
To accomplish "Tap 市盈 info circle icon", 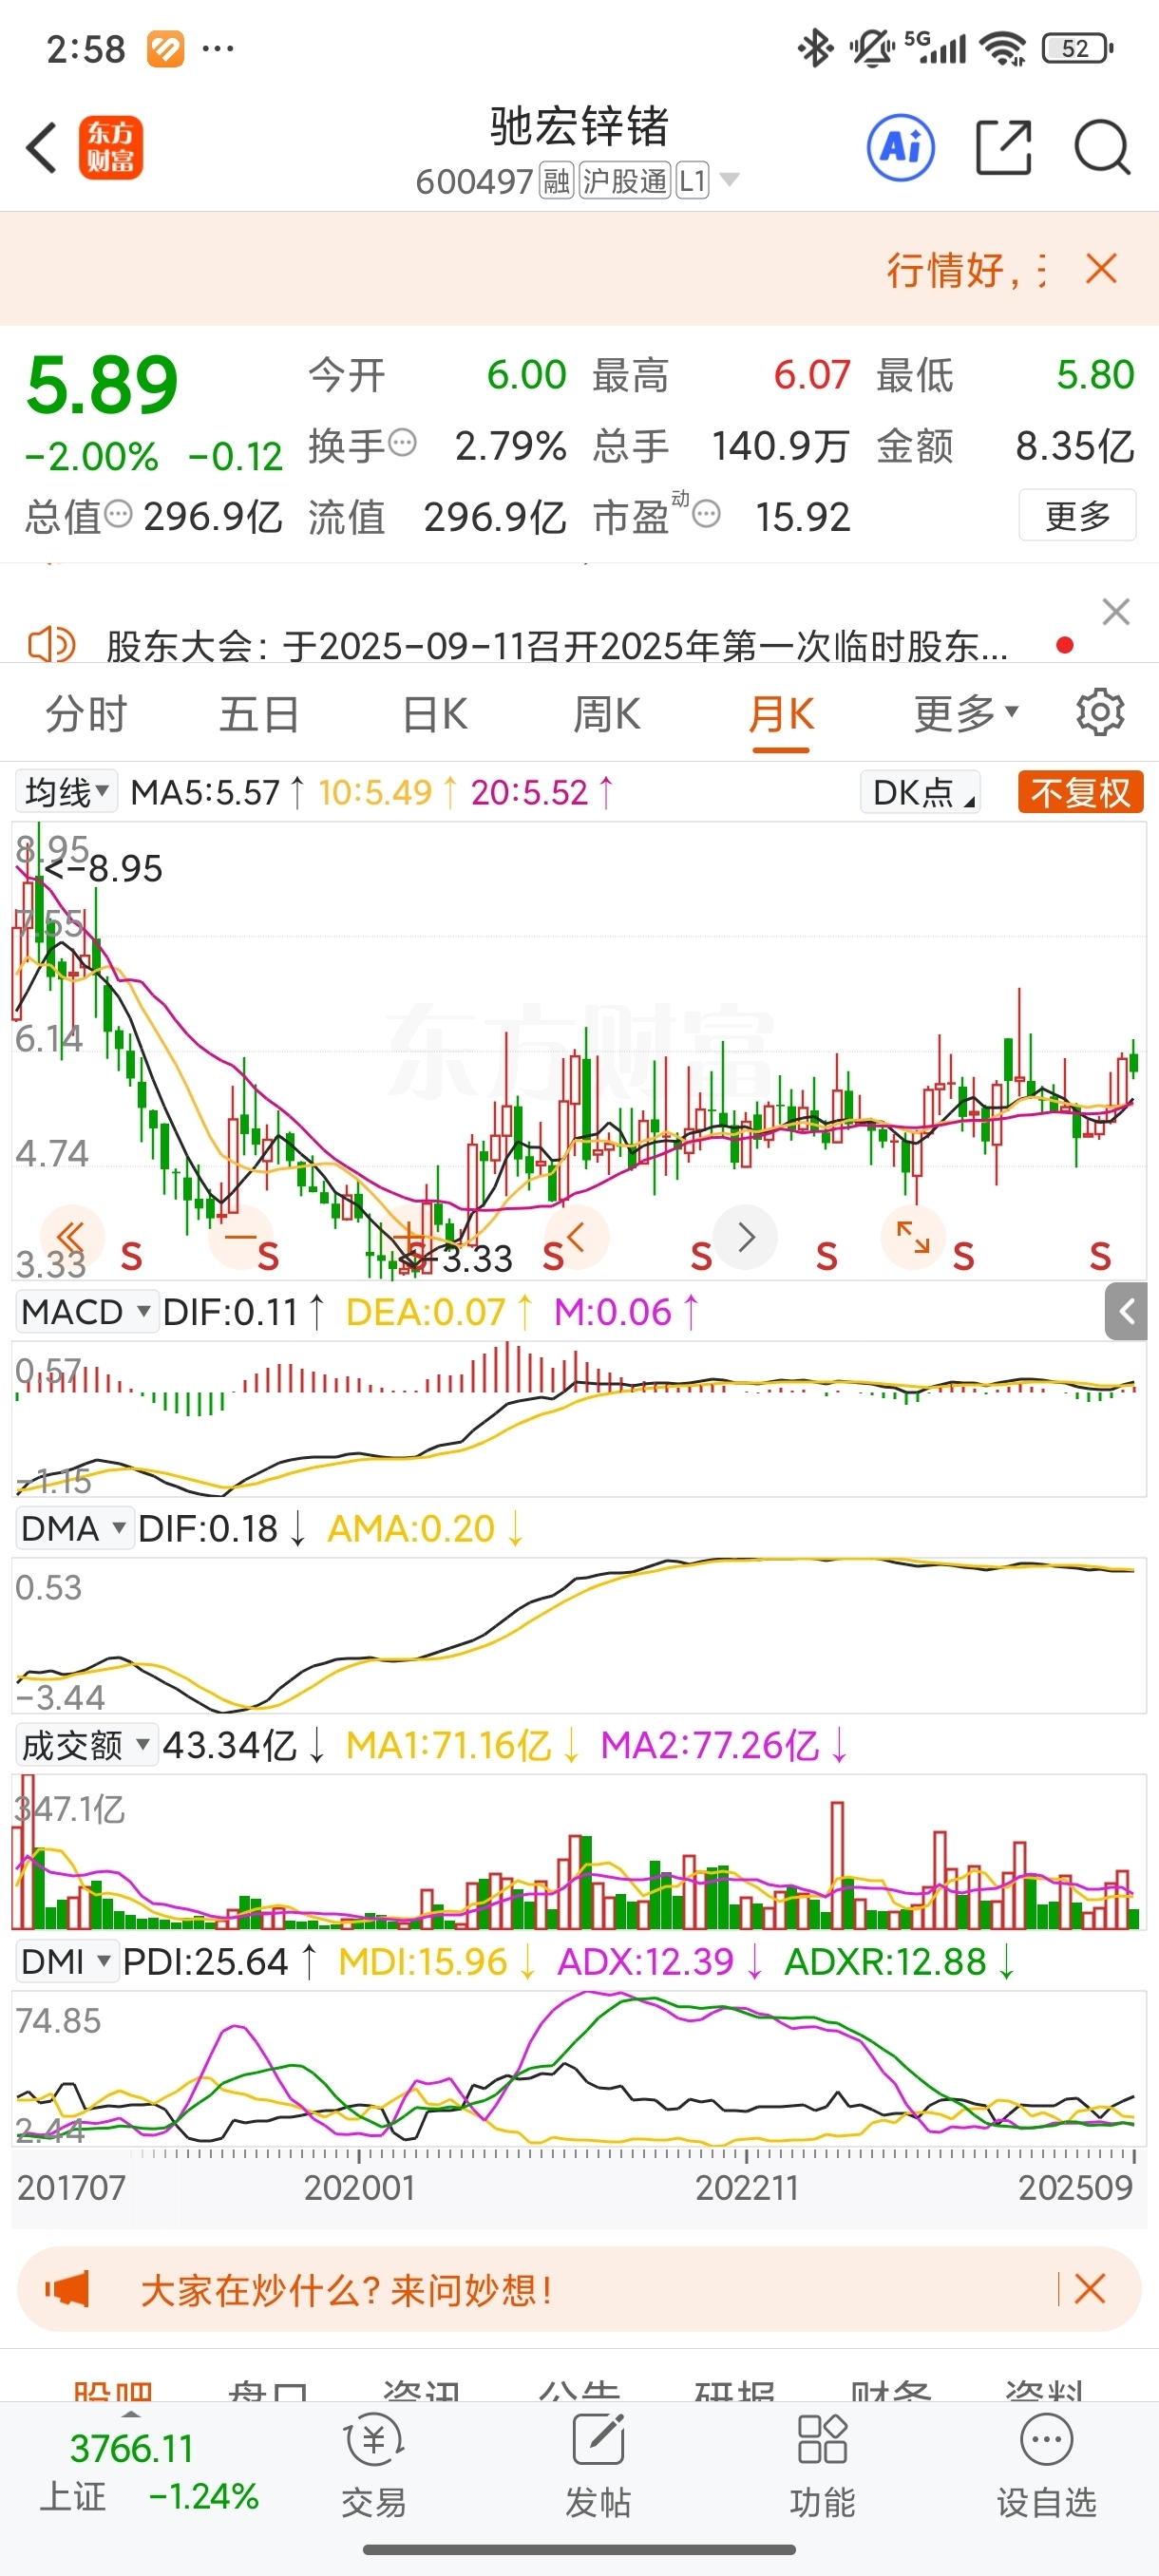I will pyautogui.click(x=706, y=515).
